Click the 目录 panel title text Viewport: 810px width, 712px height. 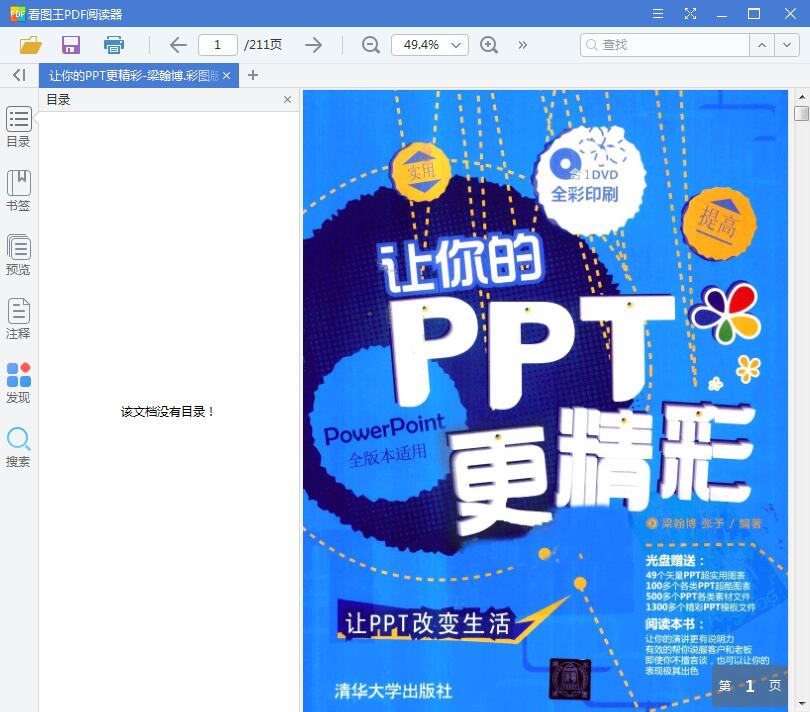coord(58,100)
